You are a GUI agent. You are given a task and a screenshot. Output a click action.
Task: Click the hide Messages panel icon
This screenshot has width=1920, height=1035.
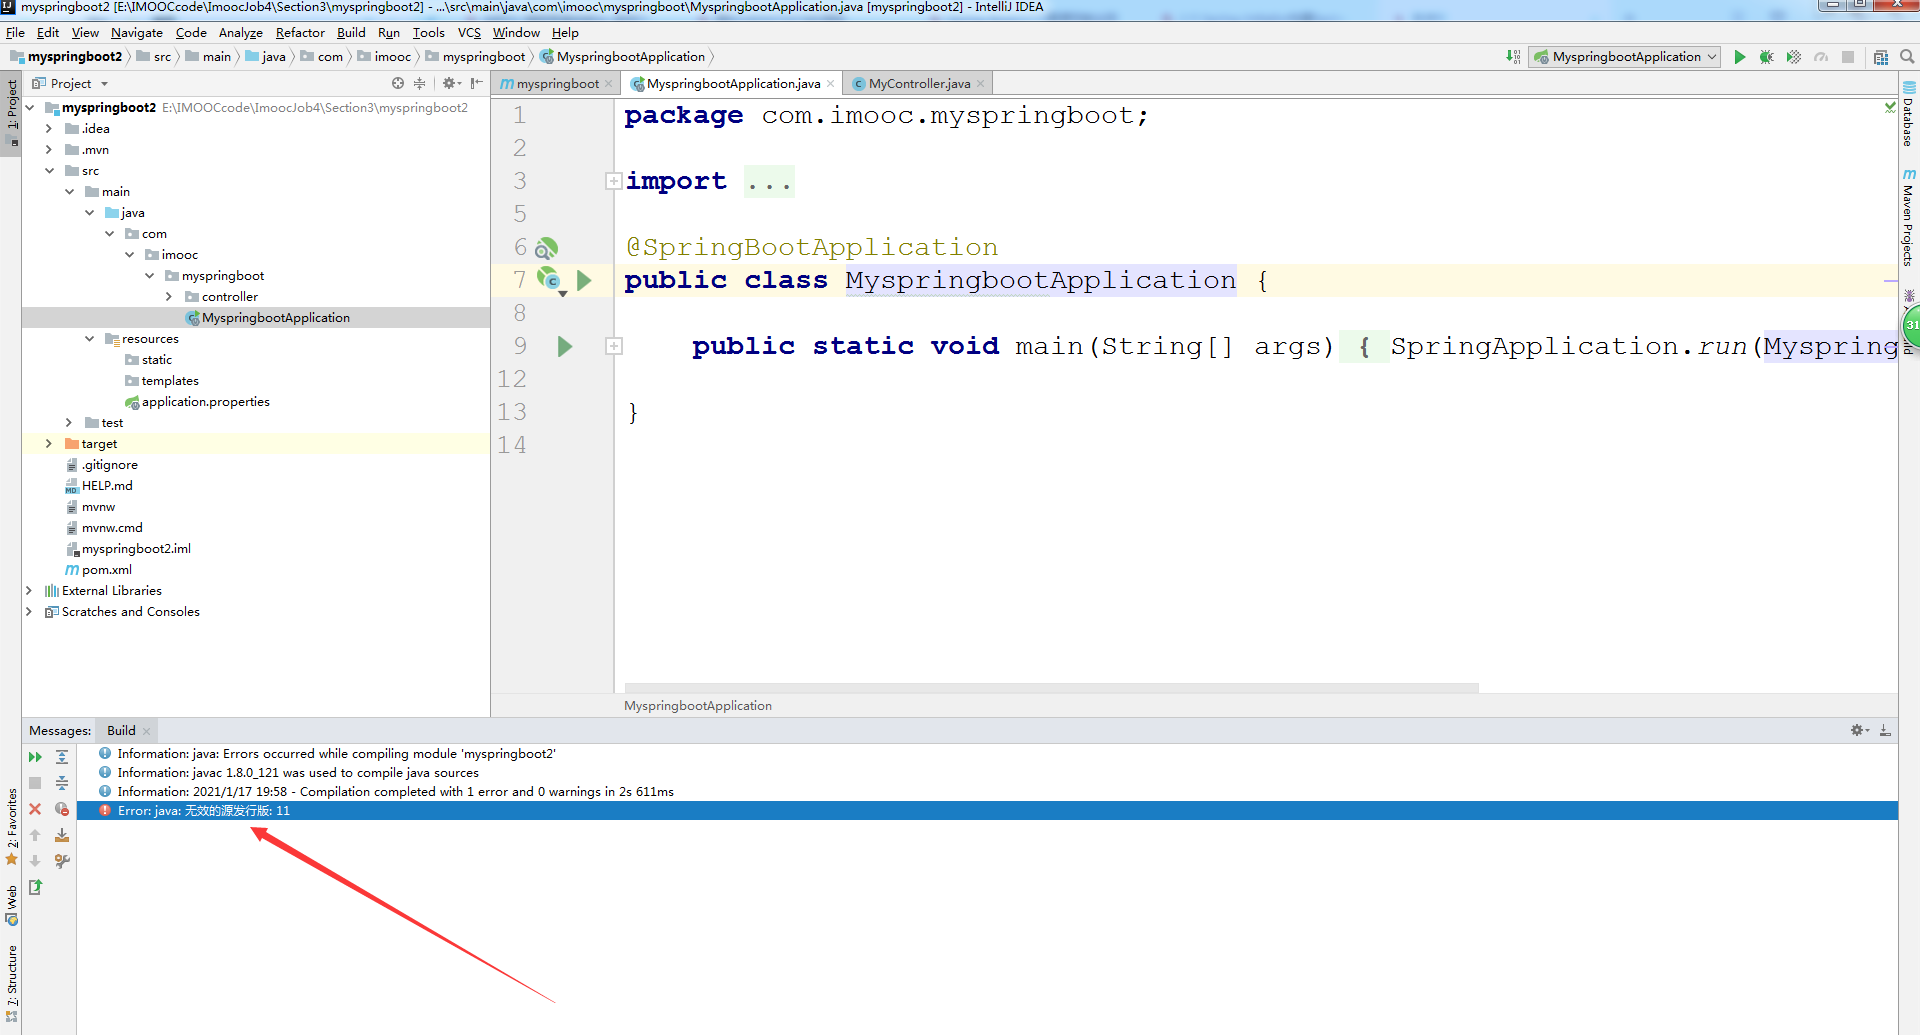pos(1885,730)
